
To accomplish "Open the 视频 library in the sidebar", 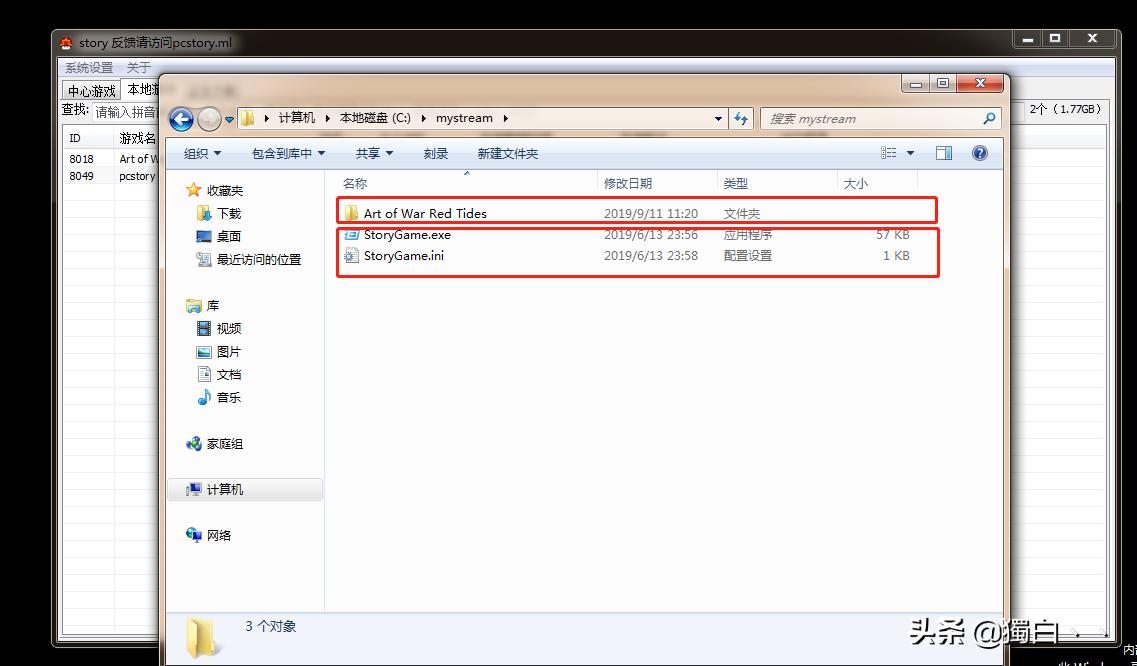I will click(228, 328).
